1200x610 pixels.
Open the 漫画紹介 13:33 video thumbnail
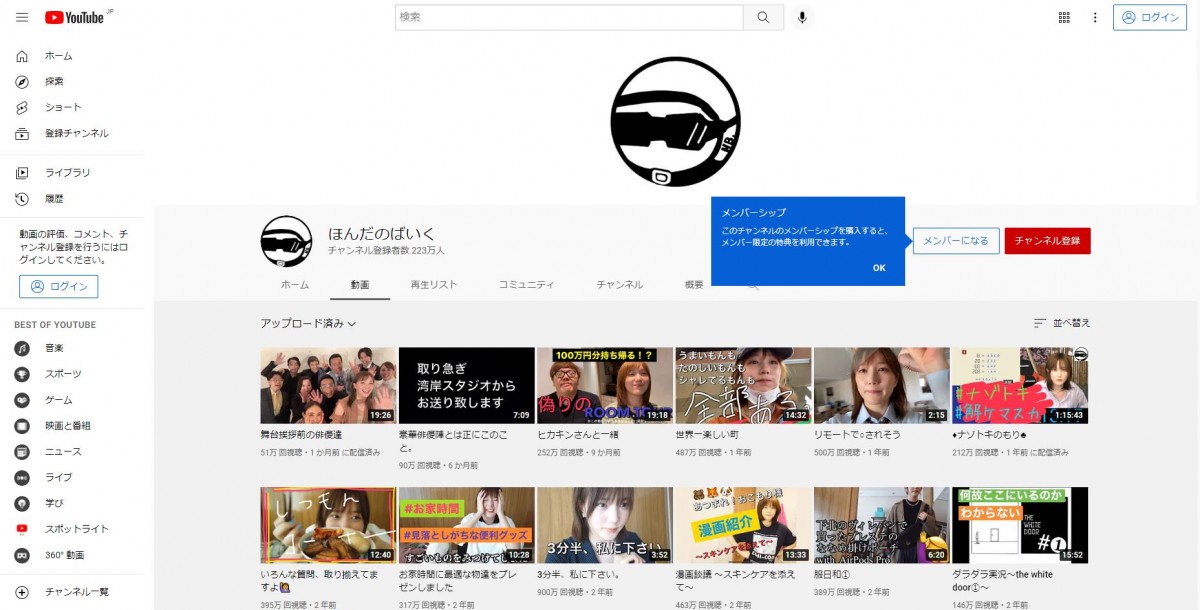click(x=743, y=525)
